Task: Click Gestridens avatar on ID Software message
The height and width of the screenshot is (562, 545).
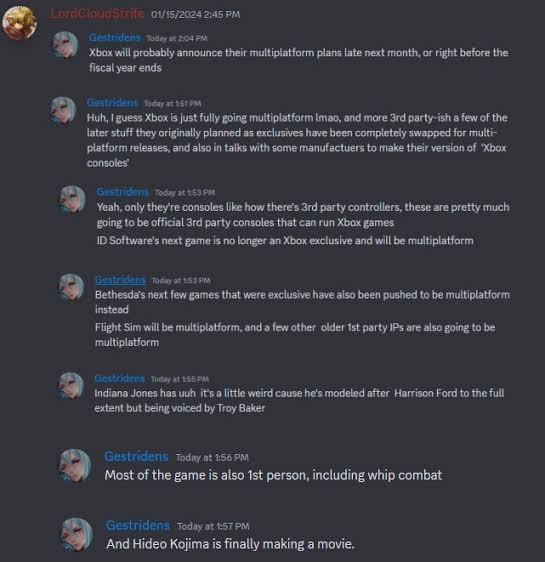Action: tap(73, 199)
